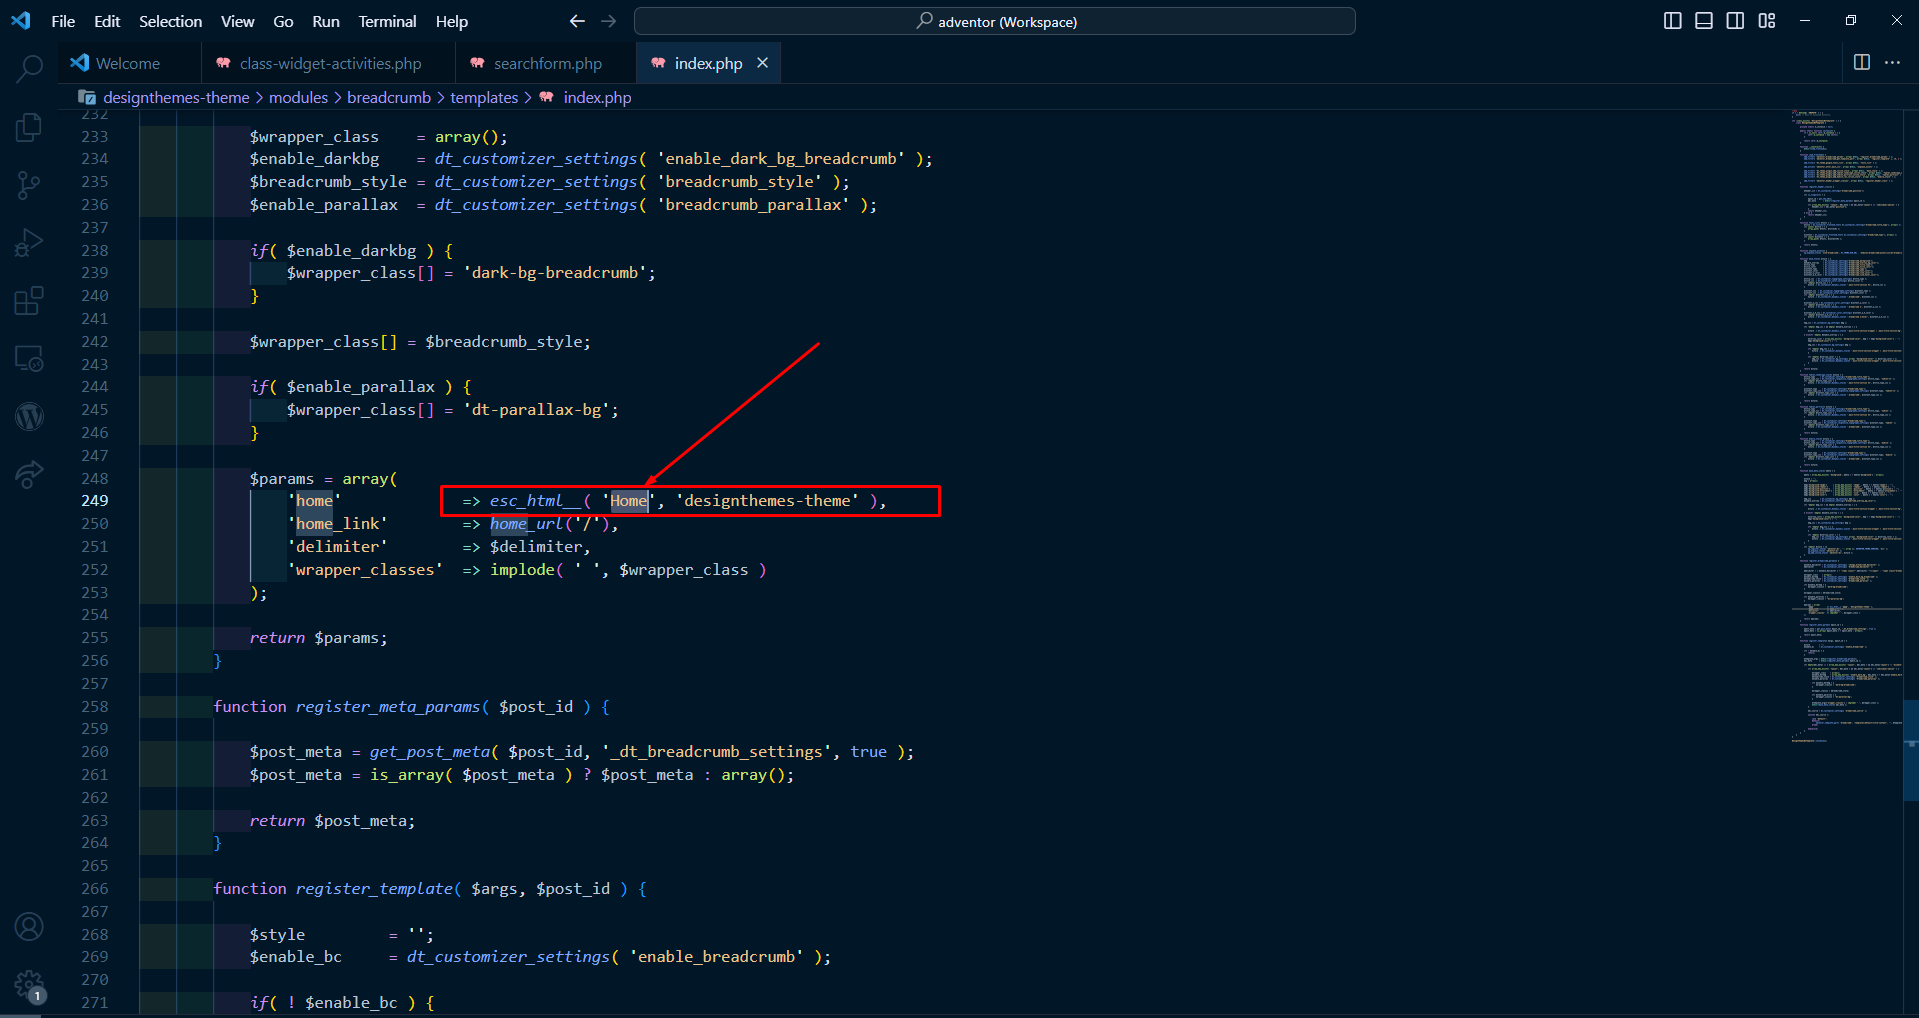Expand the designthemes-theme breadcrumb

pyautogui.click(x=176, y=97)
